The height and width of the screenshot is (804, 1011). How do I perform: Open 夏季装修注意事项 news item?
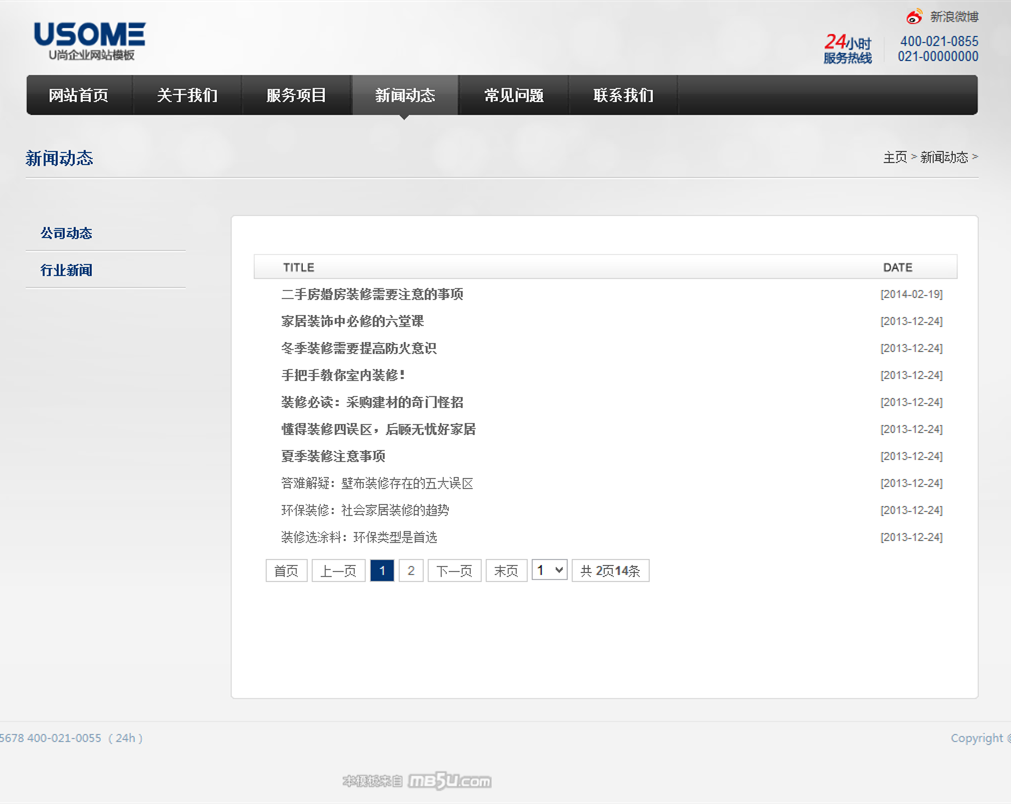333,456
